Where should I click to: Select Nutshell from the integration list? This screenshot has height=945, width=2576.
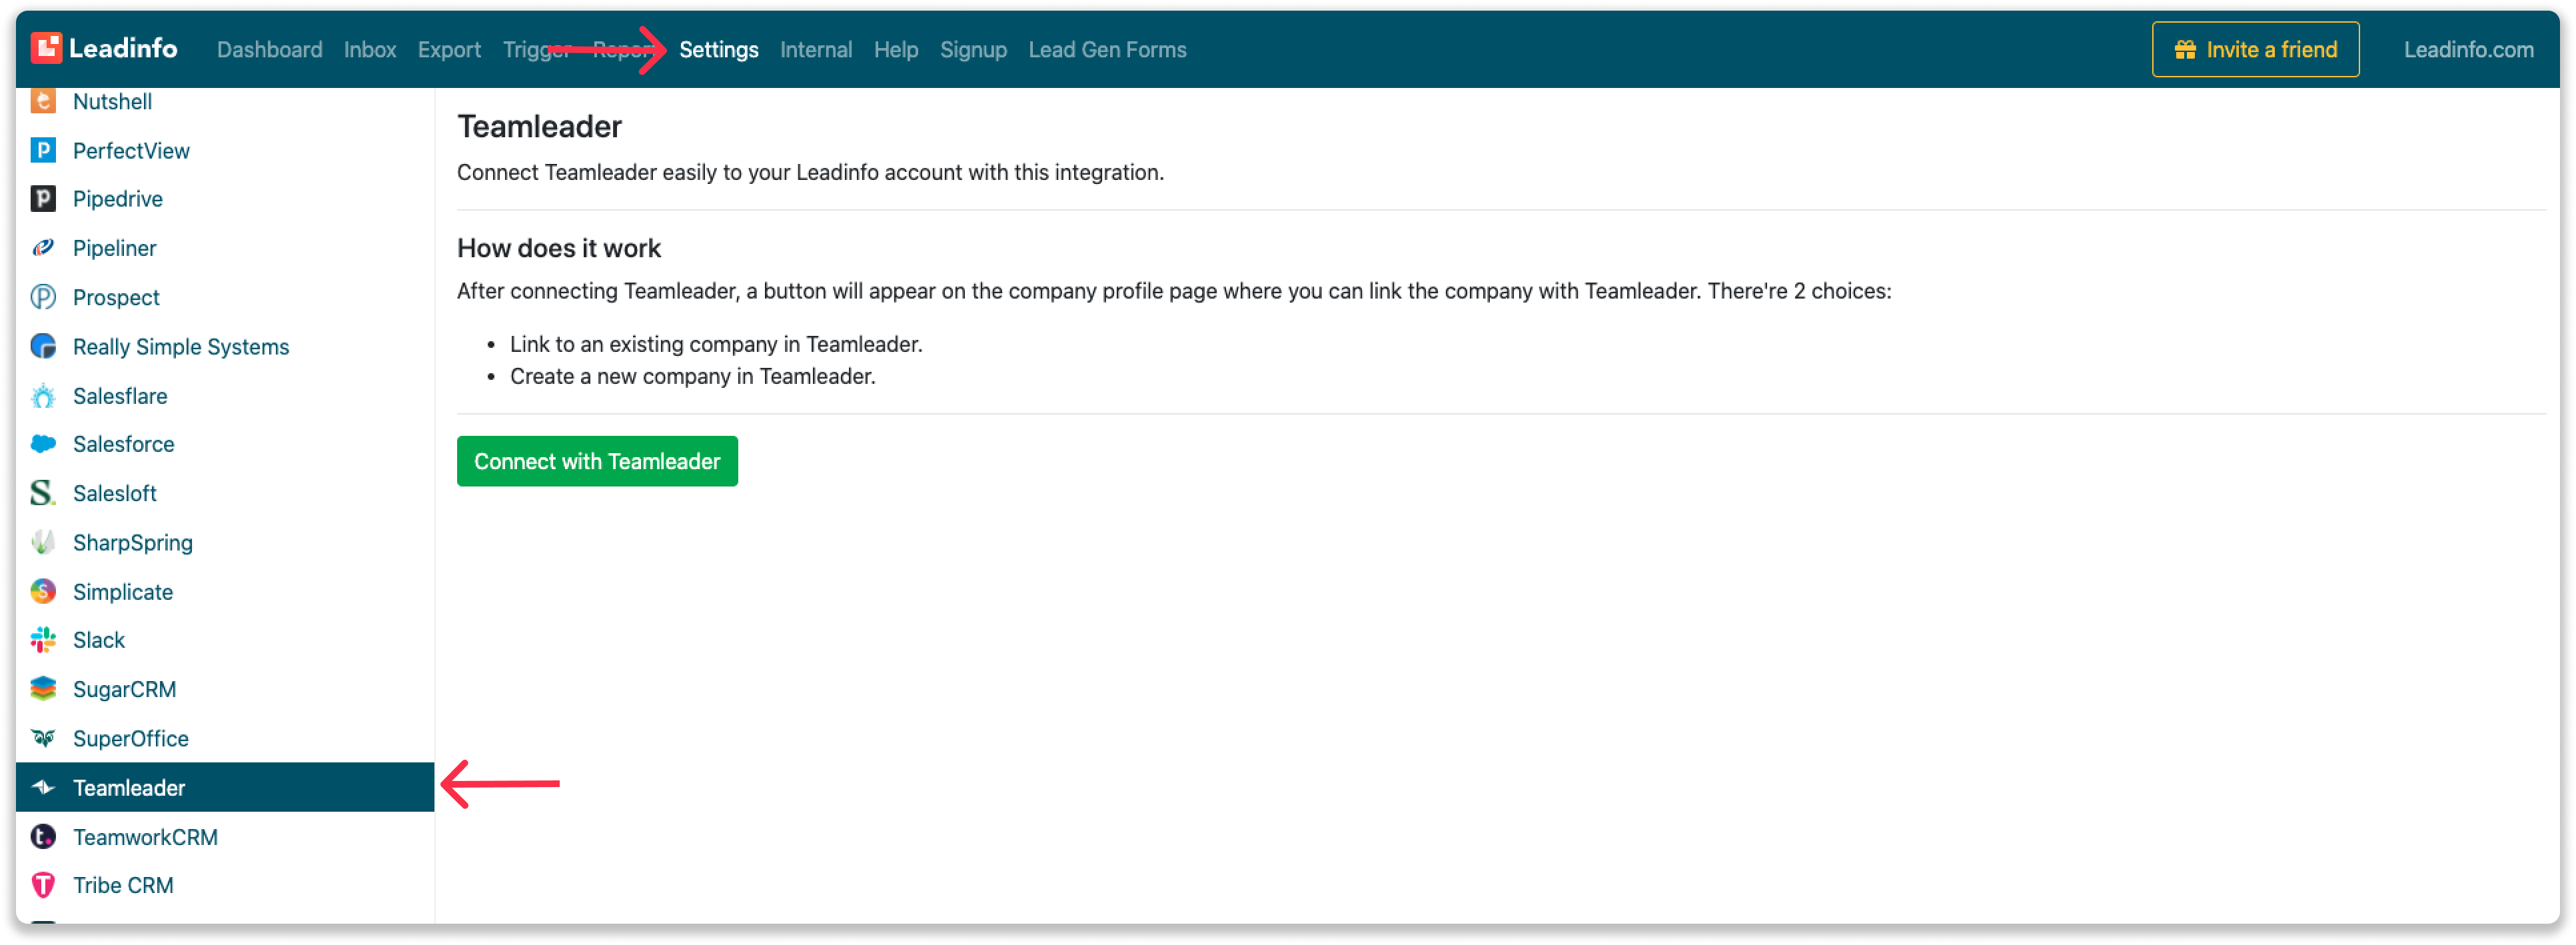[x=112, y=101]
